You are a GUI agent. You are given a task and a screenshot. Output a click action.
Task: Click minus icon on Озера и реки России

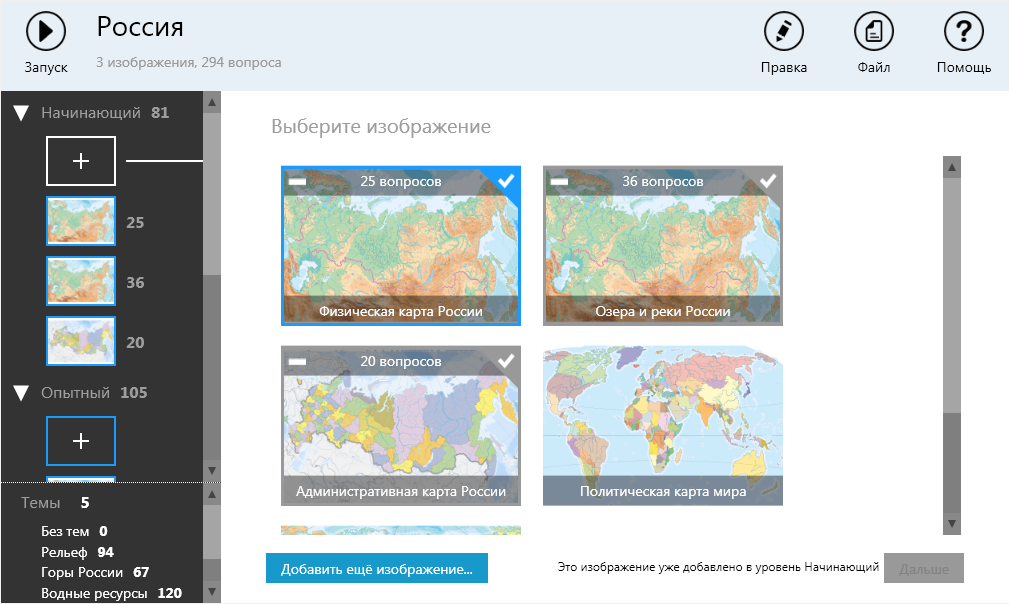pos(559,182)
